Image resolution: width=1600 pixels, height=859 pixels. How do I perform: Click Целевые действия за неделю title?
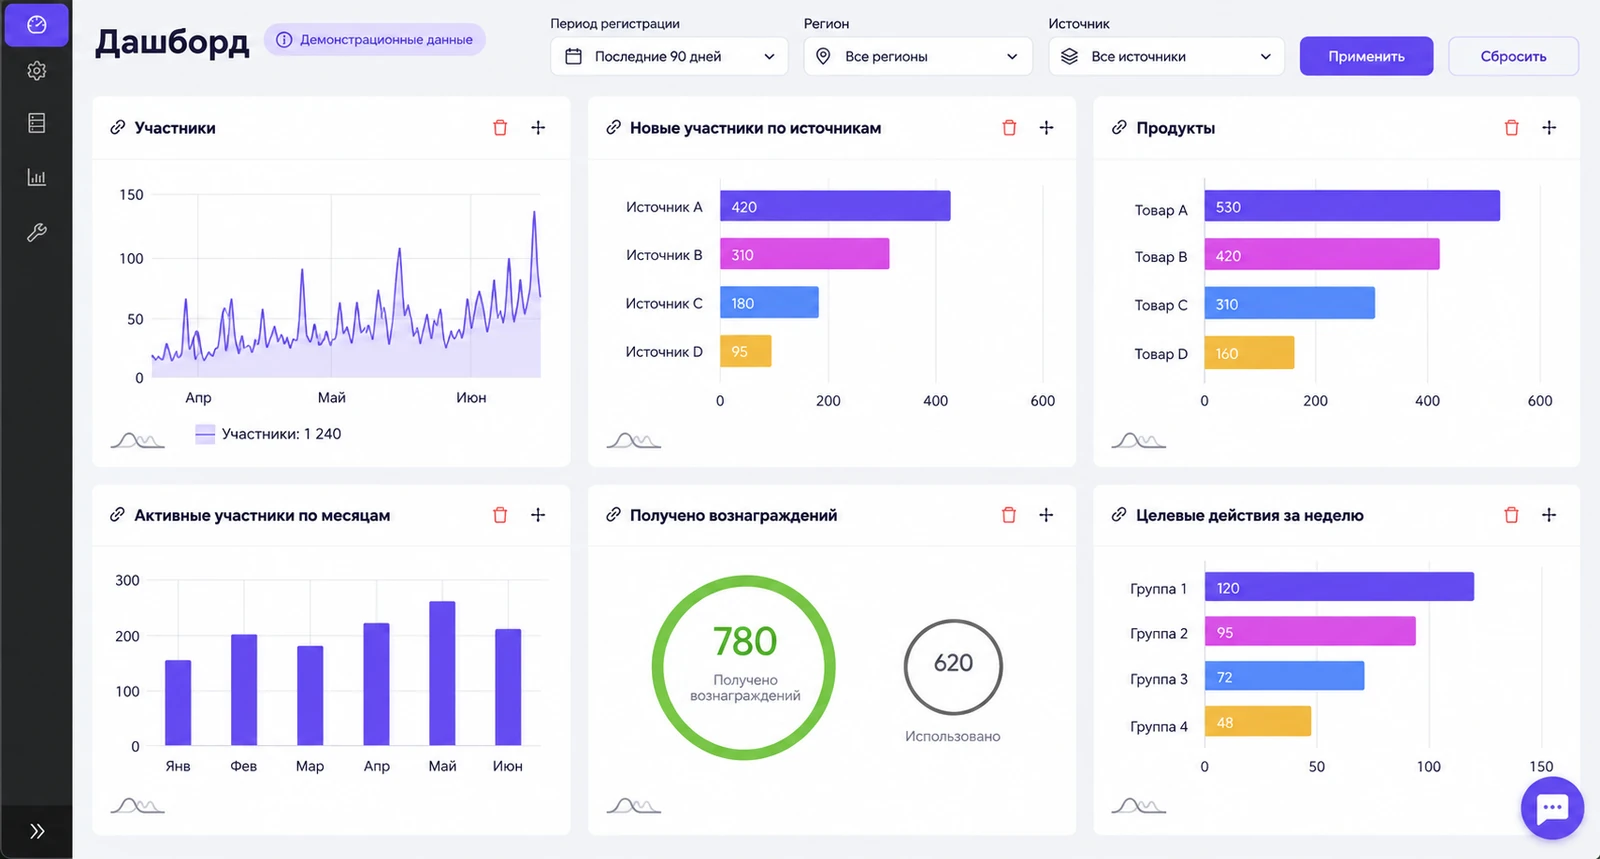tap(1250, 515)
